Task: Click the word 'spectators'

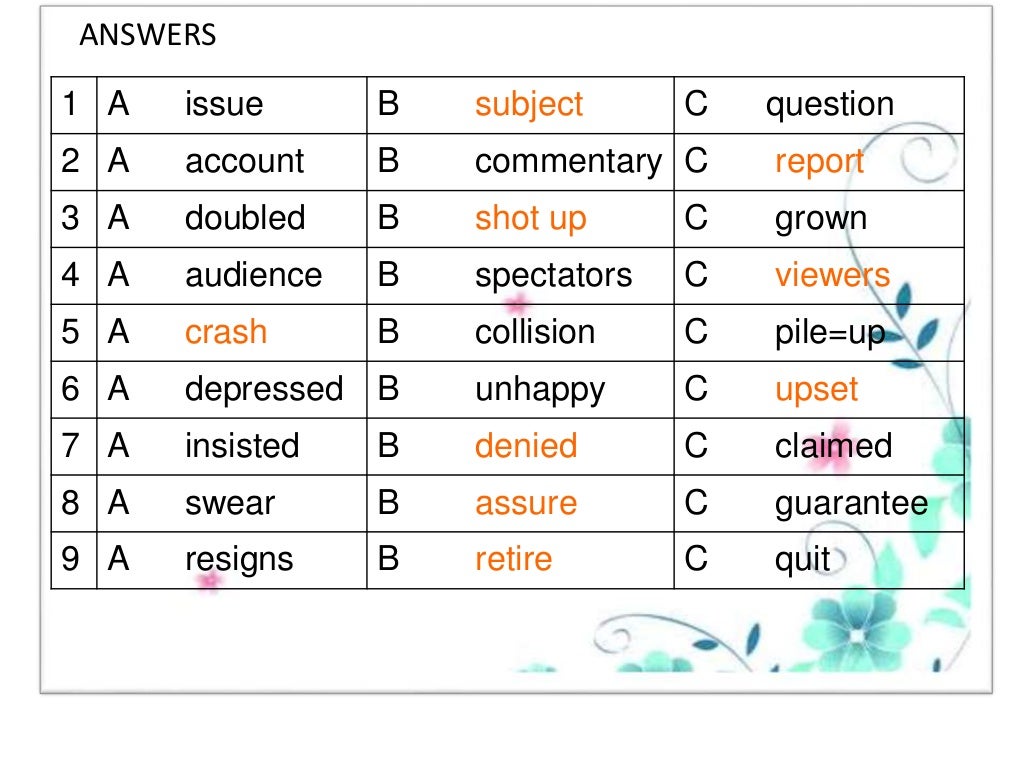Action: pyautogui.click(x=553, y=275)
